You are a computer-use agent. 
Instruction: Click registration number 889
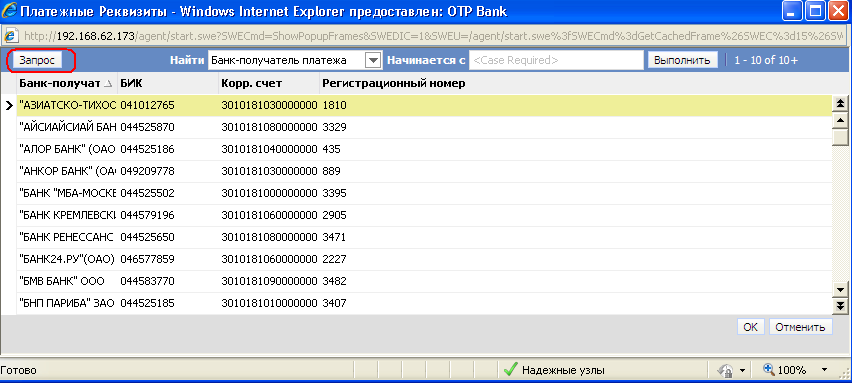(331, 171)
